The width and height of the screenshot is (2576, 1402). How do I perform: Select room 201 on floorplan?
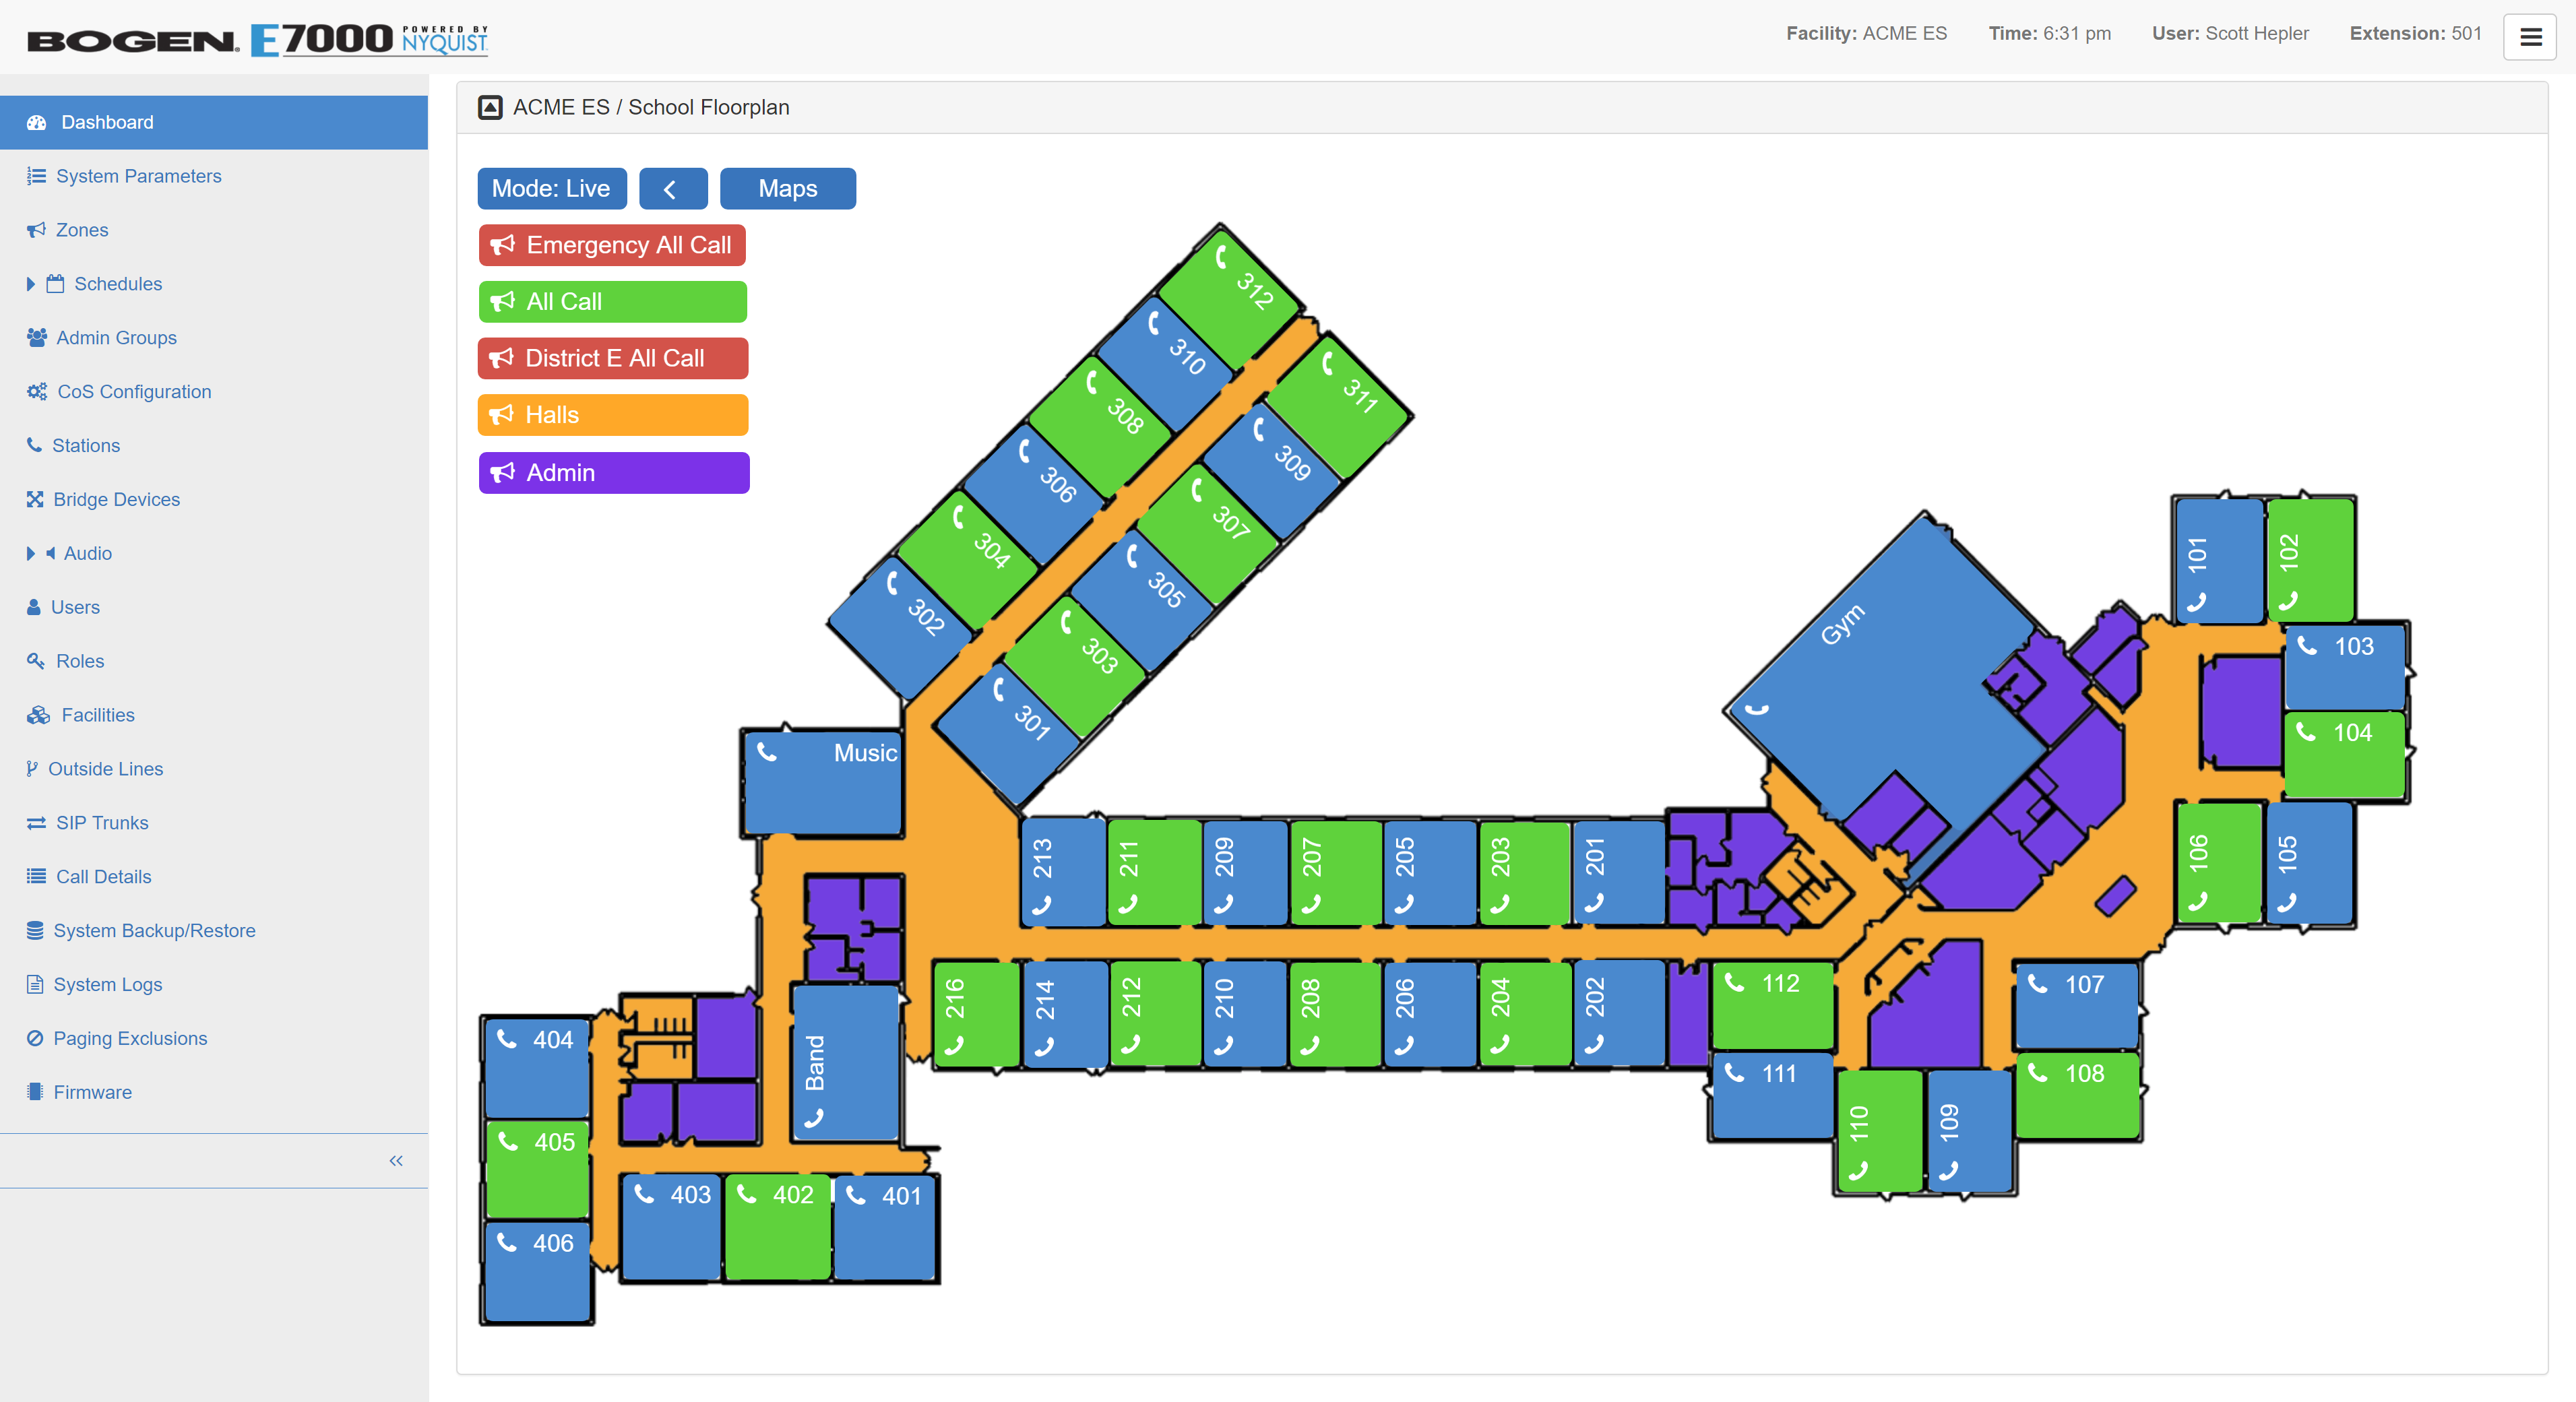coord(1618,872)
